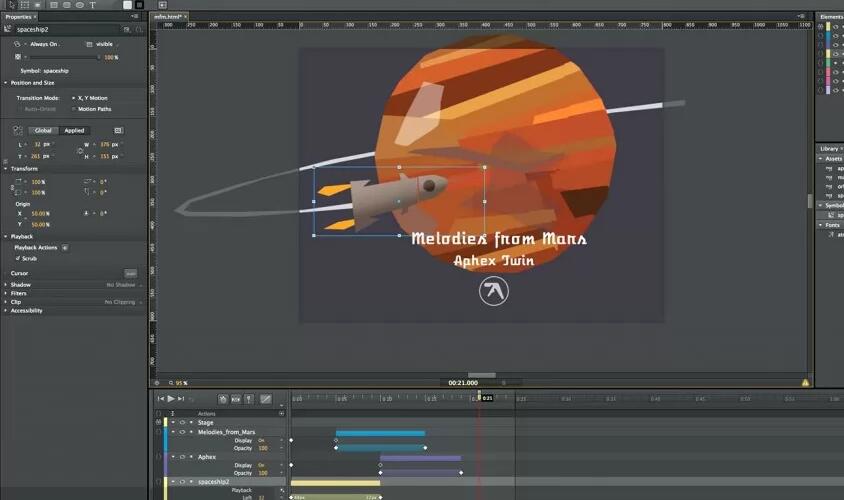Click the warning triangle icon below stage

[805, 383]
